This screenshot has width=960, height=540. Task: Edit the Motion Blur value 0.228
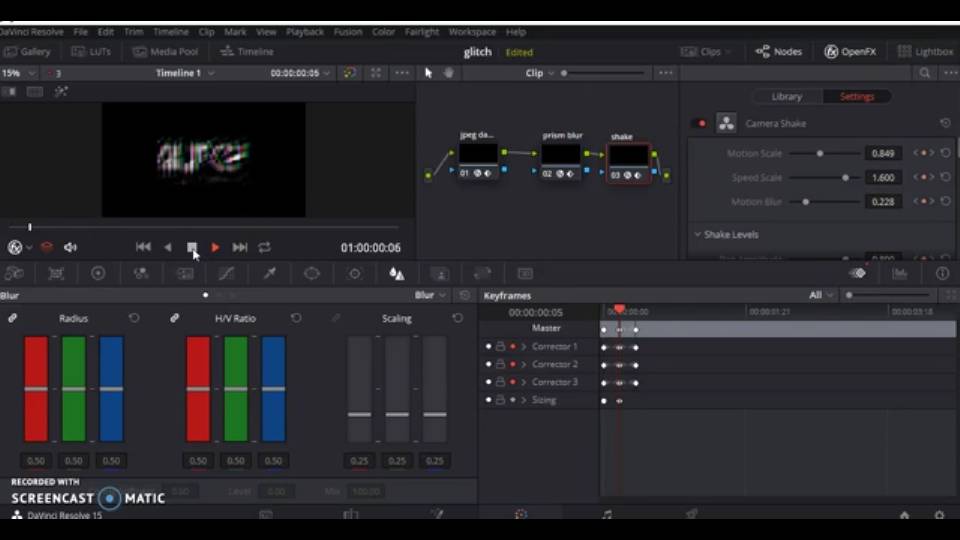883,201
